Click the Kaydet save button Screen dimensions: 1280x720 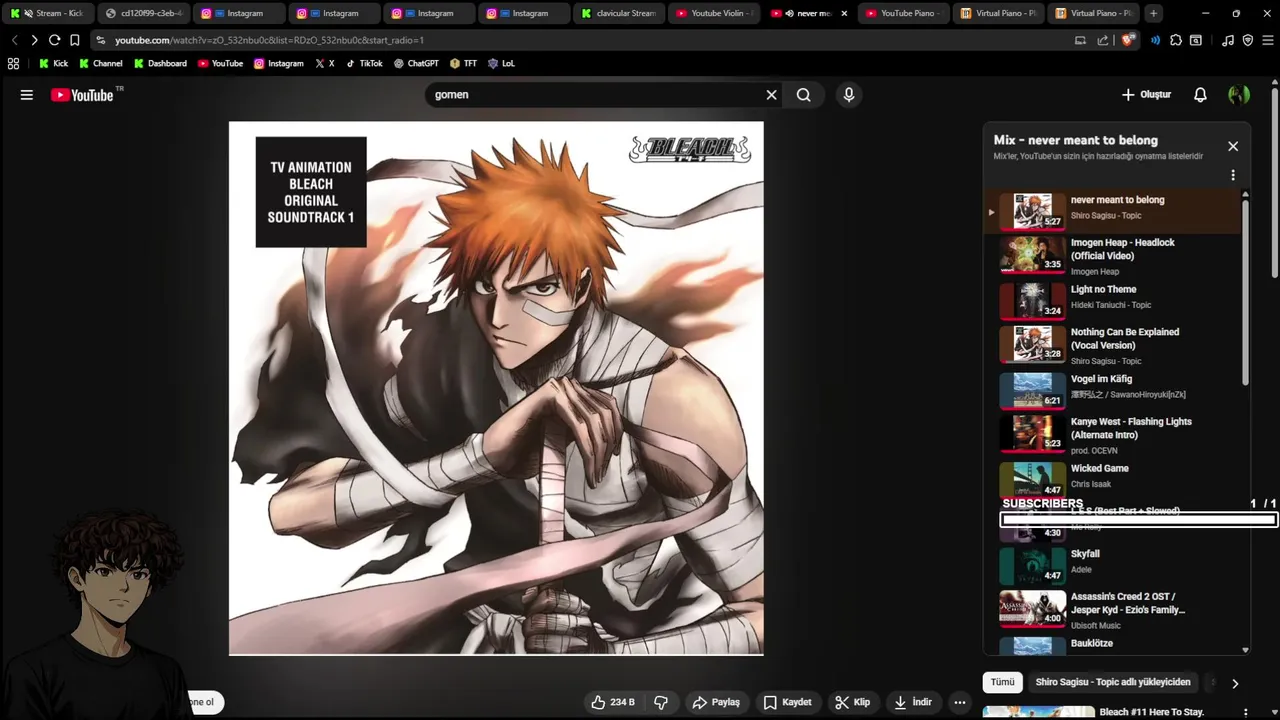[787, 702]
